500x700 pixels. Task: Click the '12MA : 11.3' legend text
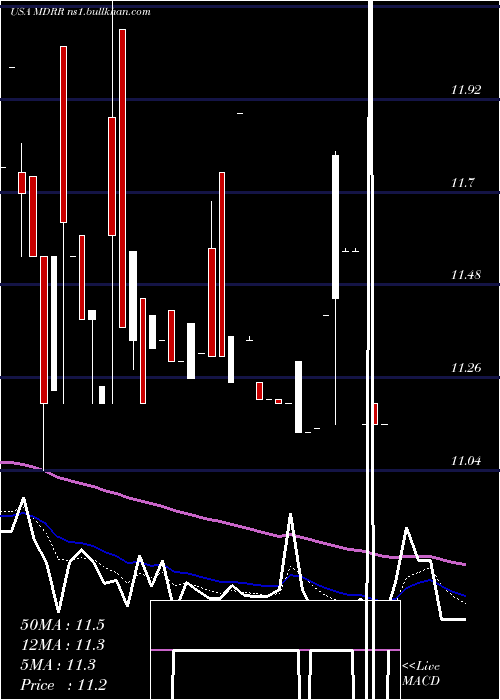click(x=62, y=645)
